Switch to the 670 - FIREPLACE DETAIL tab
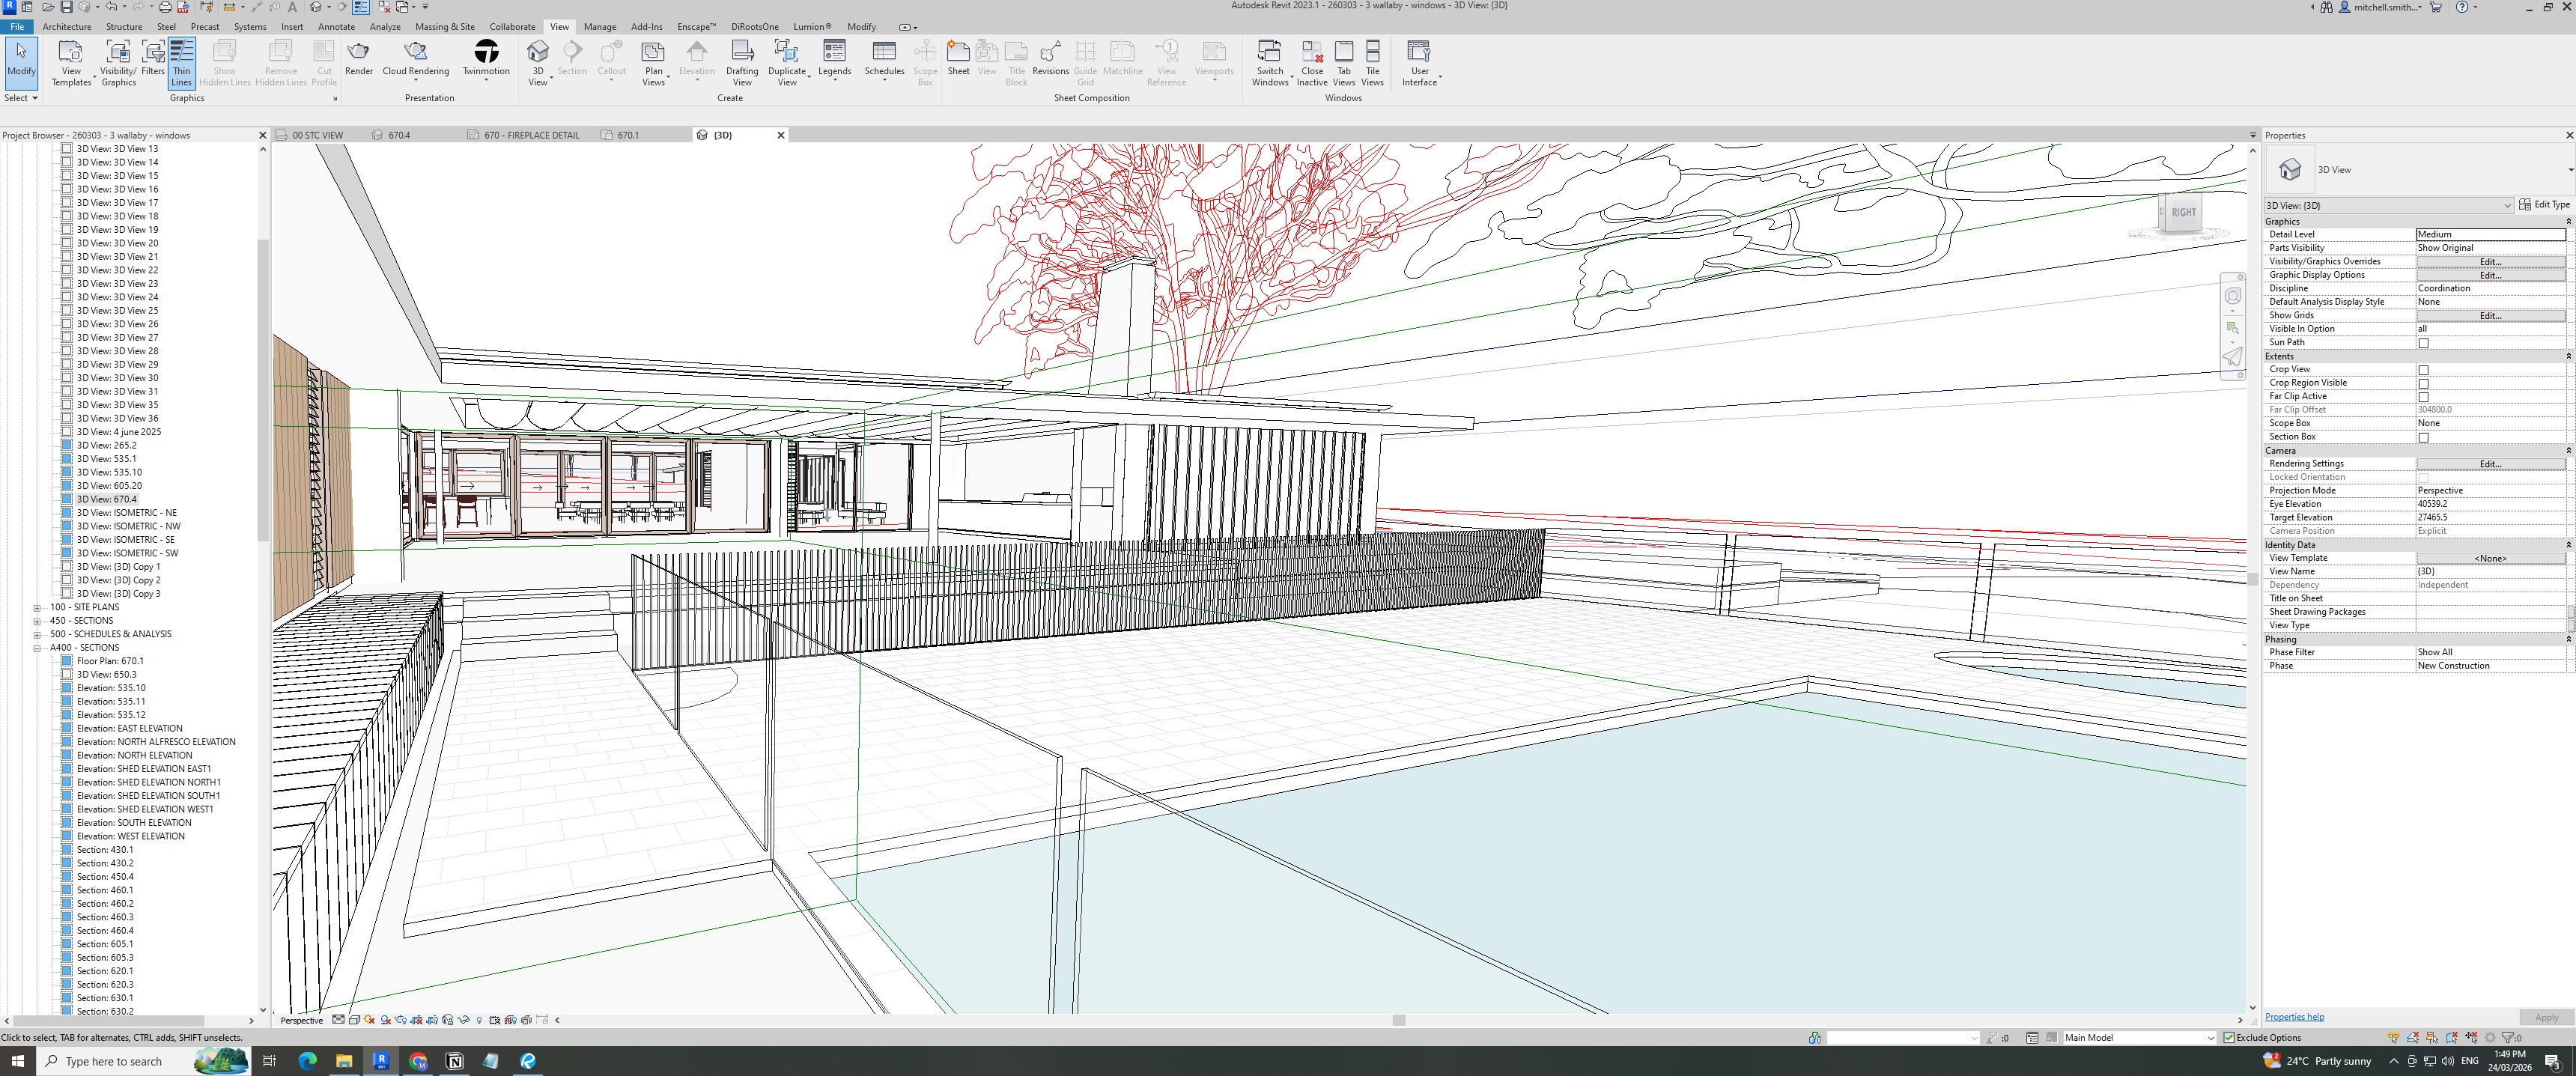 pyautogui.click(x=530, y=135)
